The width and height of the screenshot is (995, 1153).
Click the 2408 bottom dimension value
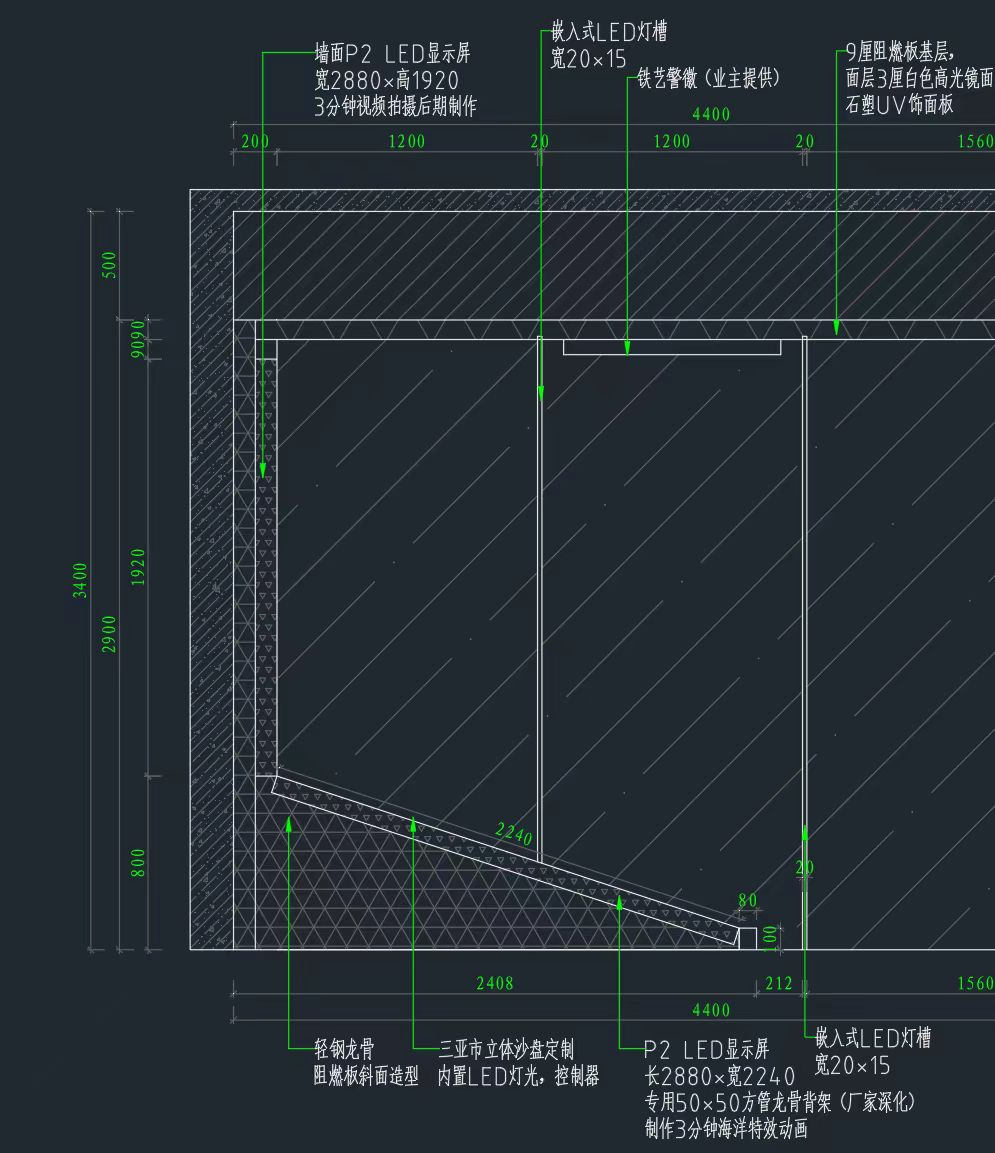coord(494,983)
